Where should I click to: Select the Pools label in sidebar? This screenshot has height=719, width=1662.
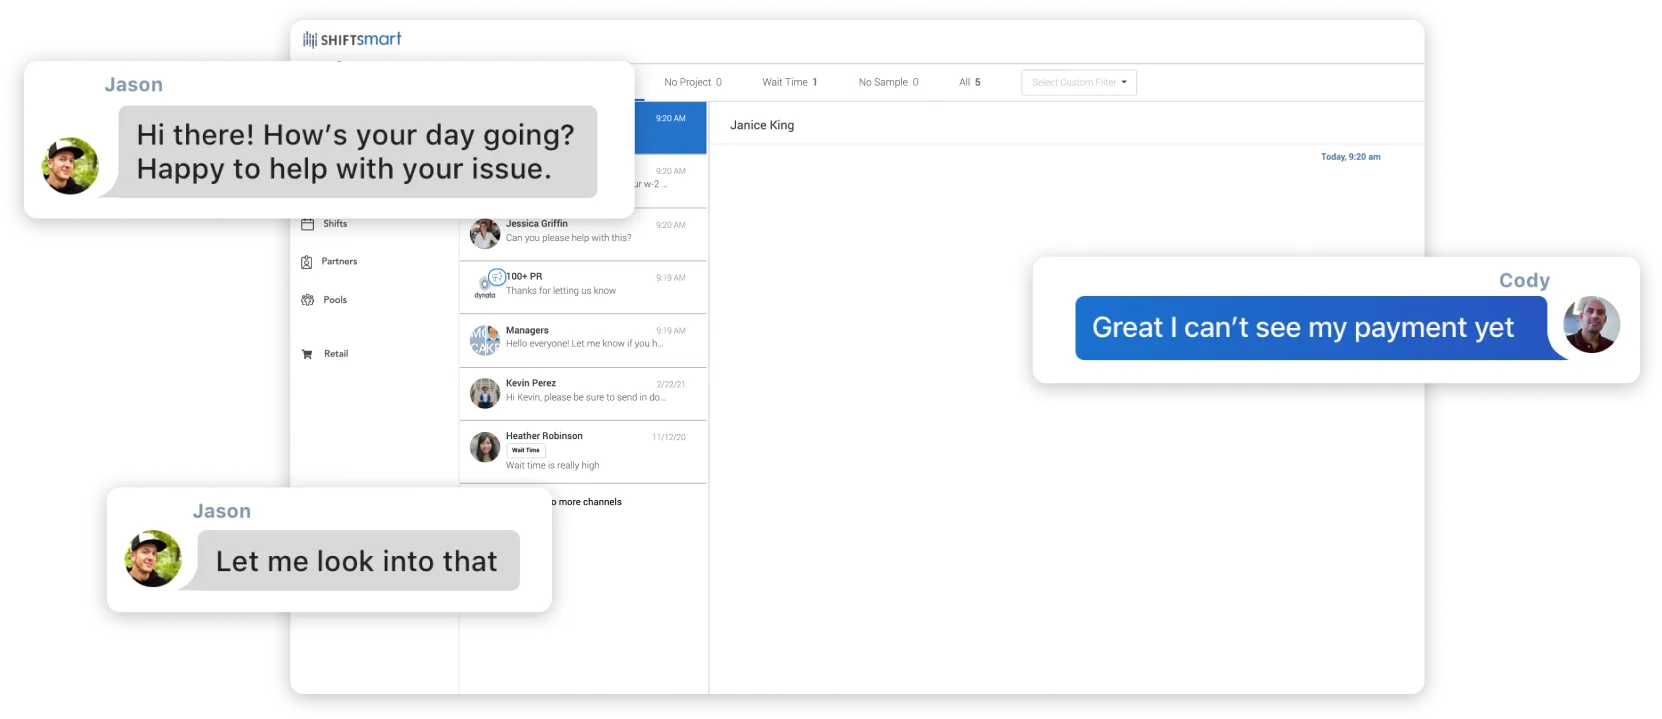335,300
